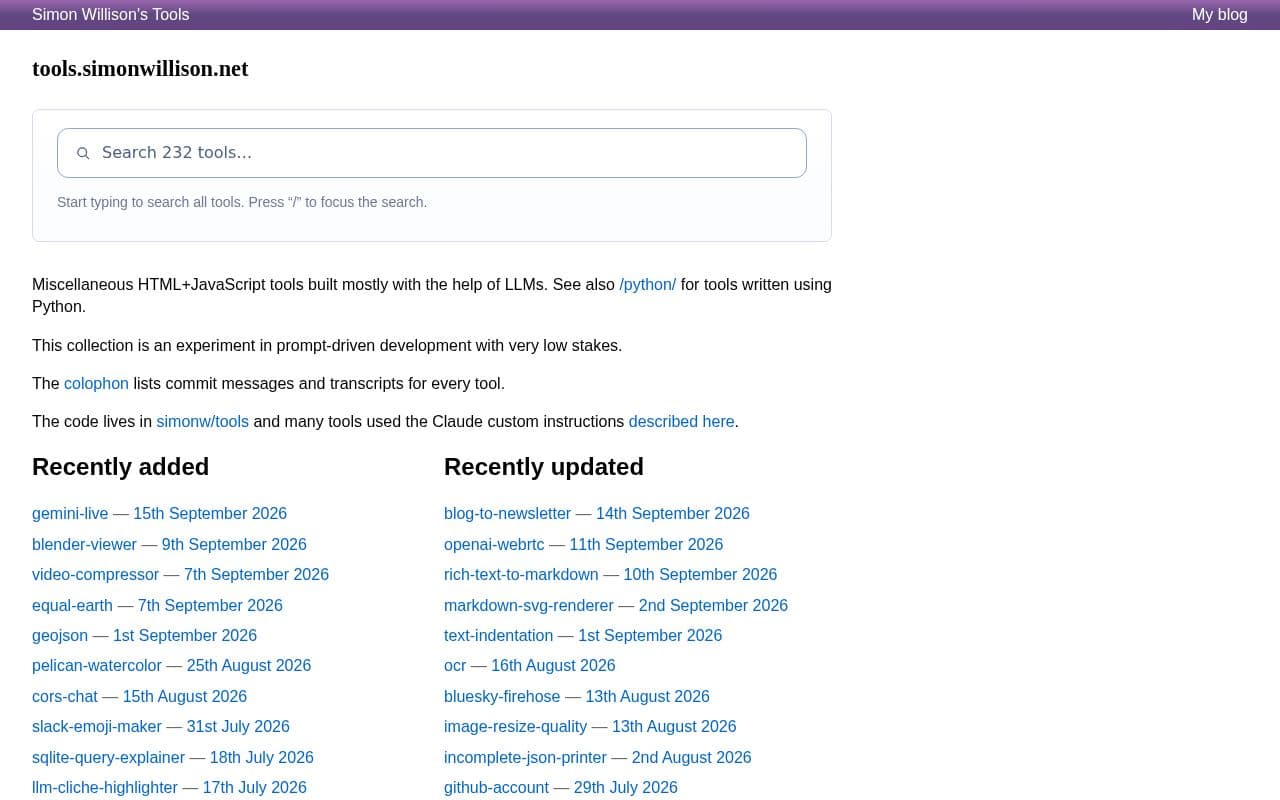Open the text-indentation tool

point(498,635)
